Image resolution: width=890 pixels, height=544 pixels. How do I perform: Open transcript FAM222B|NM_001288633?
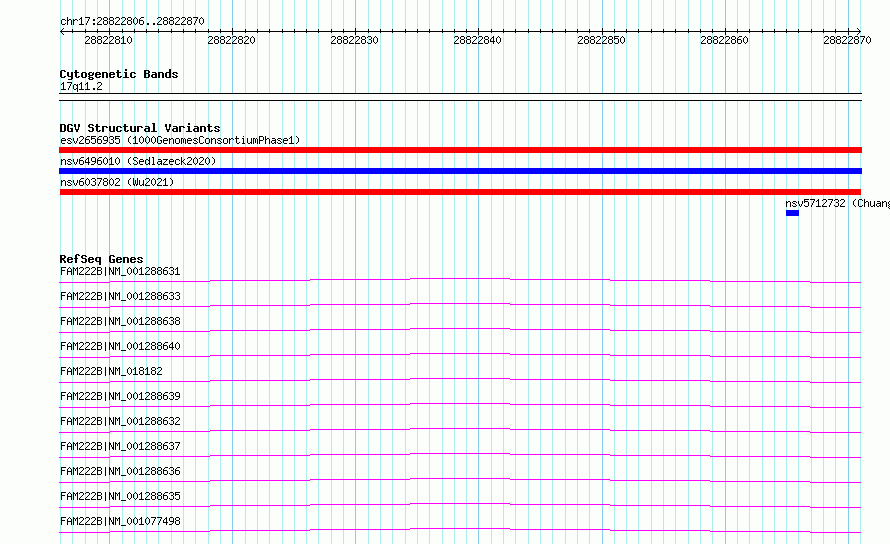pos(120,296)
